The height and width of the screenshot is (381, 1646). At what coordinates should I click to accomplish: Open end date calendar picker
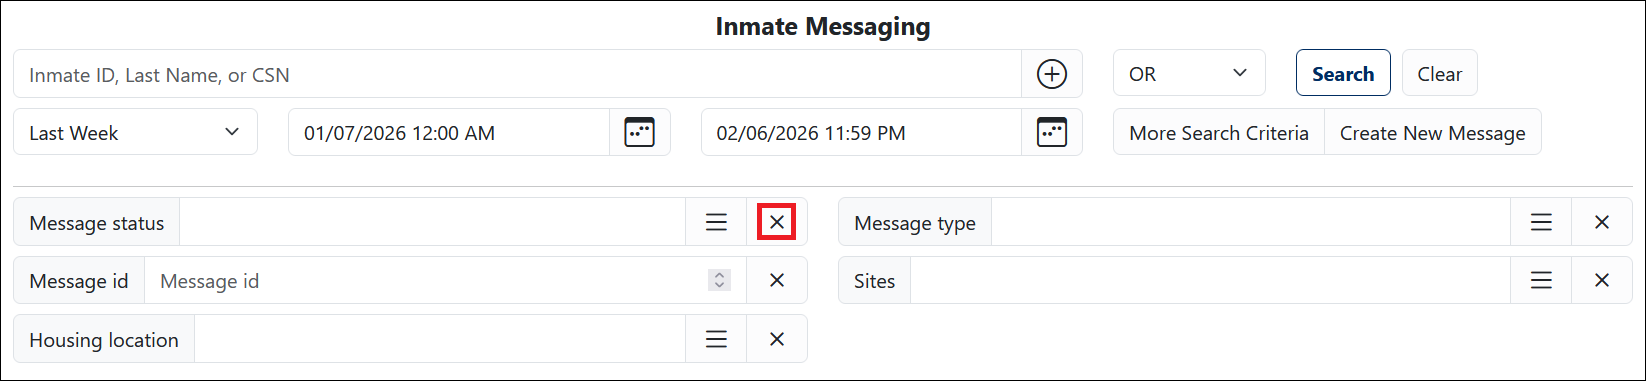(x=1051, y=132)
